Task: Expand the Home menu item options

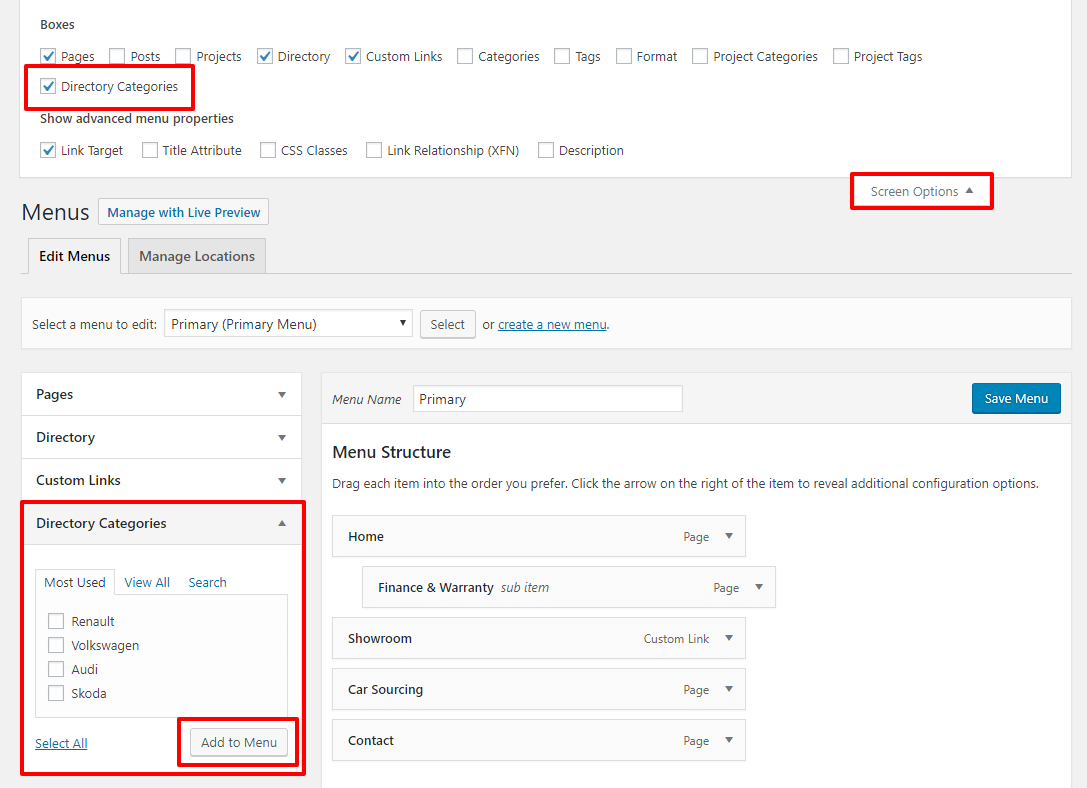Action: coord(729,536)
